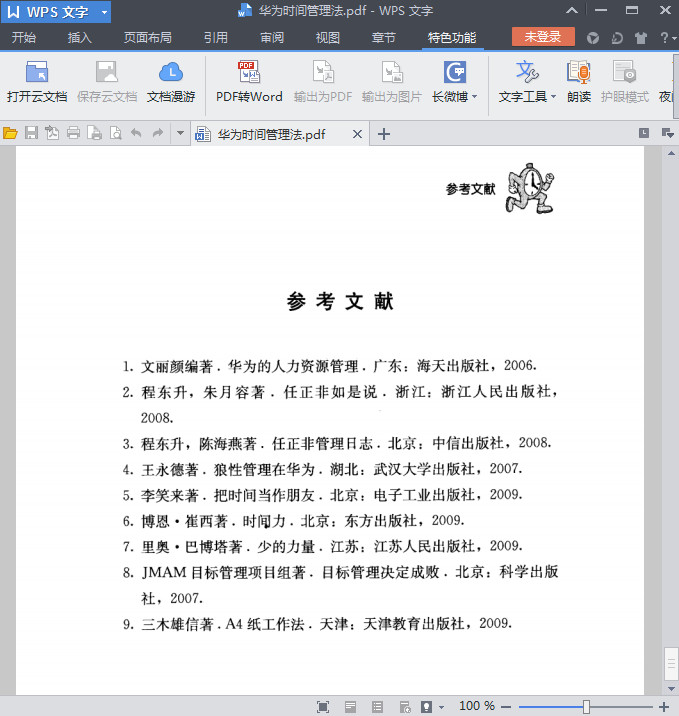Image resolution: width=679 pixels, height=716 pixels.
Task: Click the WPS hot spot round icon
Action: pos(593,37)
